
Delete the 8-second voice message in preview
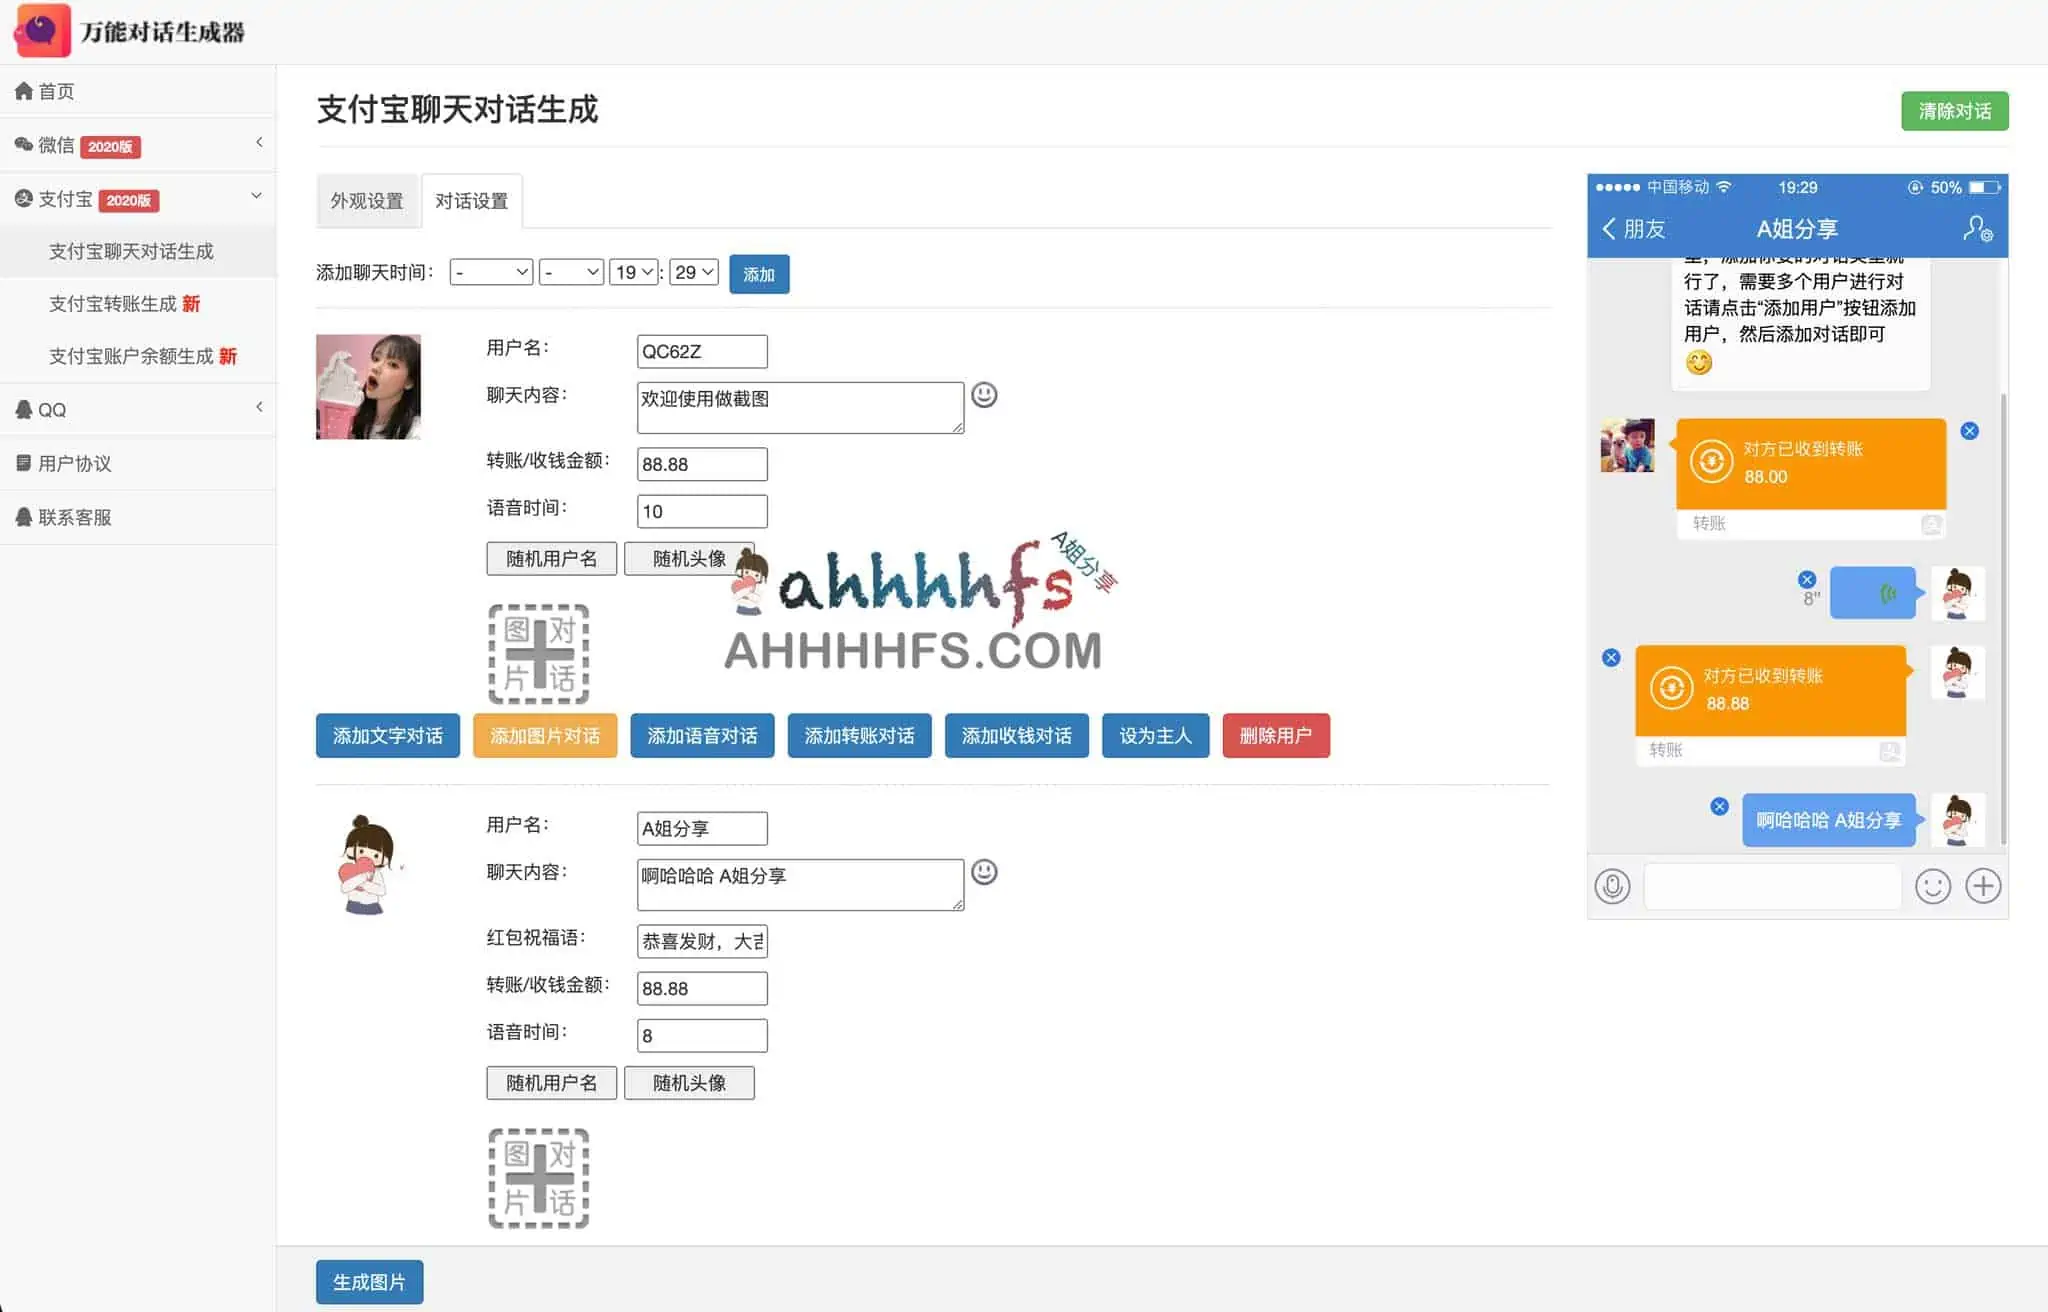click(x=1806, y=579)
